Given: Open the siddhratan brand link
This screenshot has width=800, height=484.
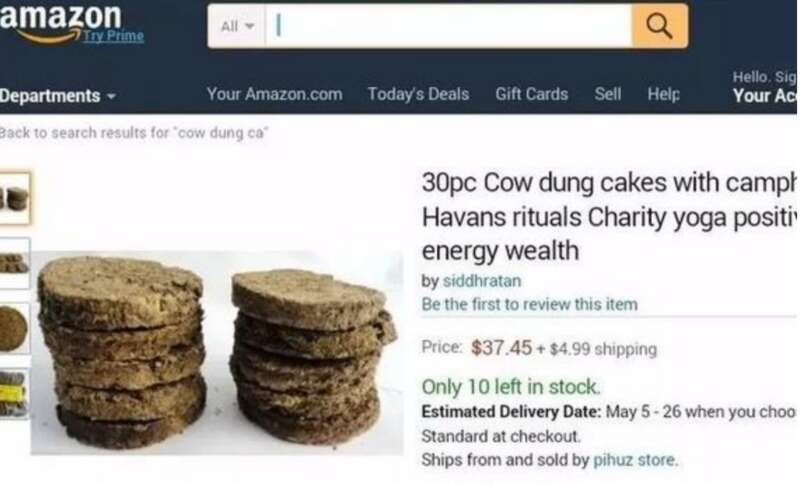Looking at the screenshot, I should point(482,281).
